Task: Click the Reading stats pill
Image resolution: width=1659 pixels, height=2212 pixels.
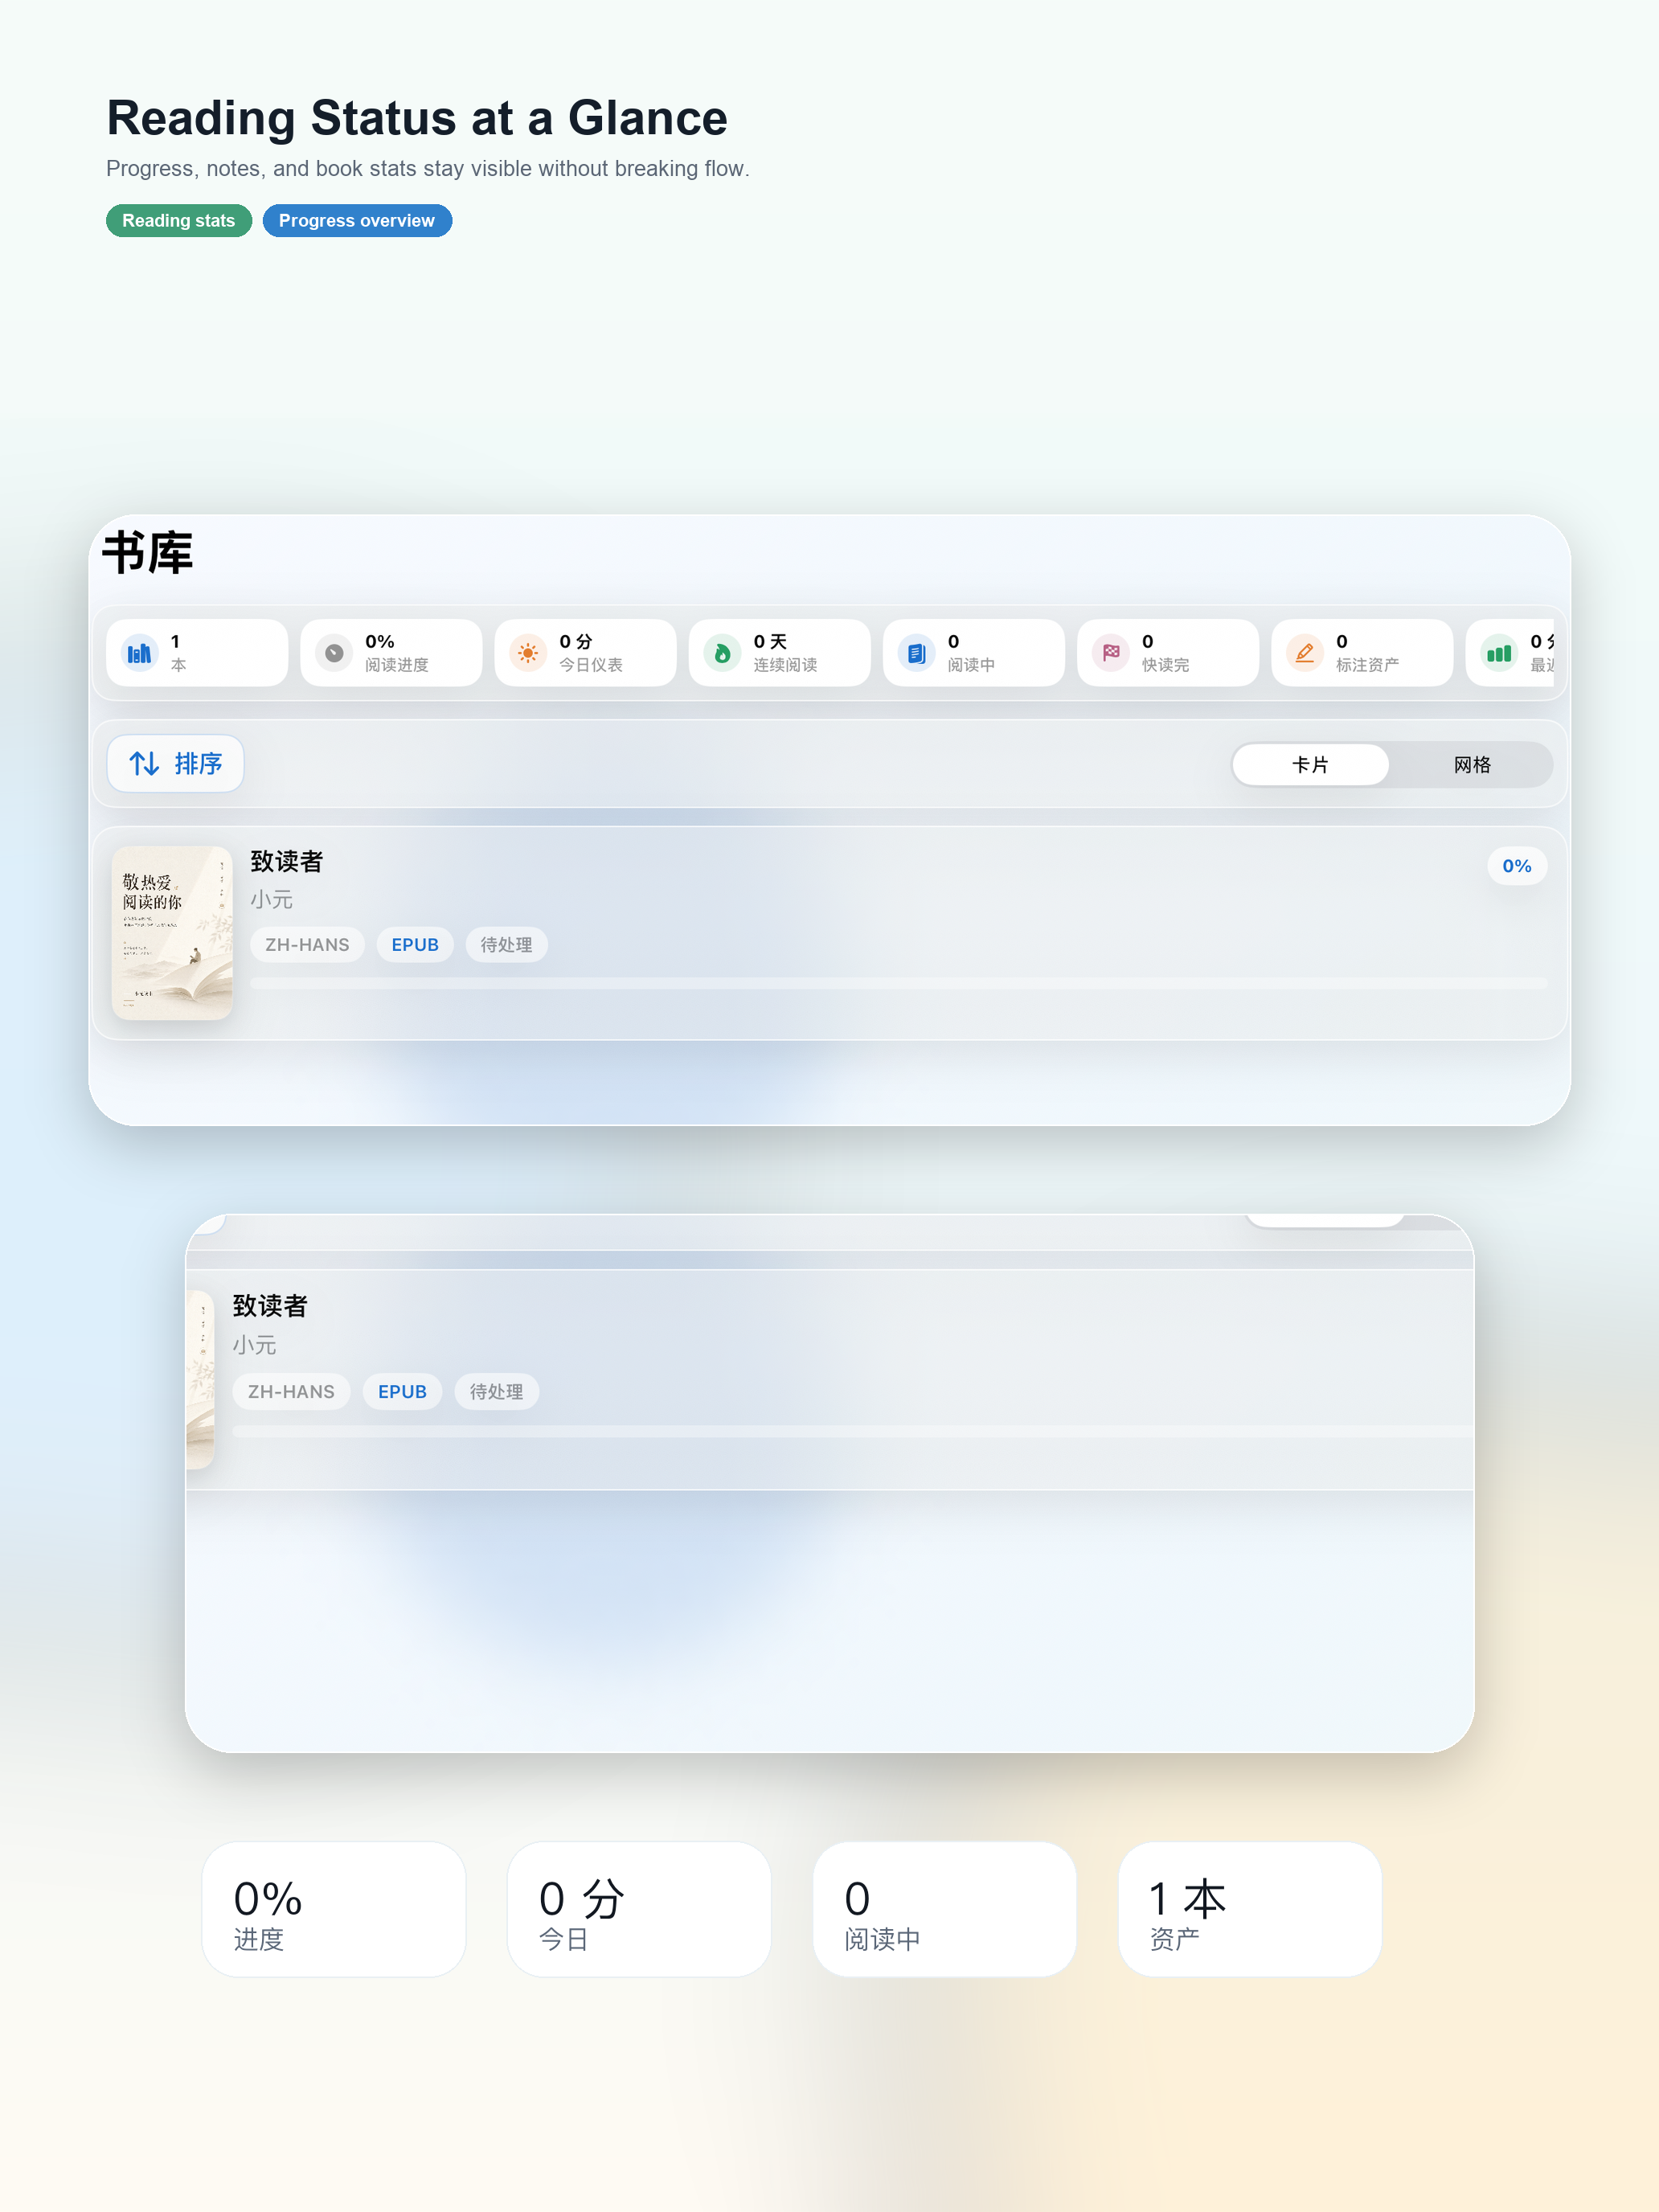Action: pyautogui.click(x=179, y=221)
